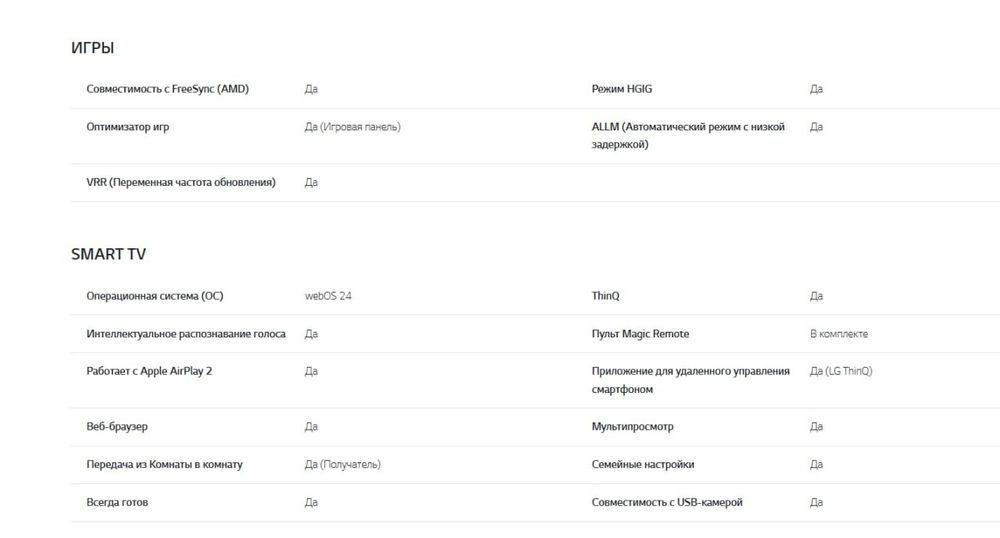Click the Передача из Комнаты в комнату label
Image resolution: width=1000 pixels, height=538 pixels.
pos(164,464)
